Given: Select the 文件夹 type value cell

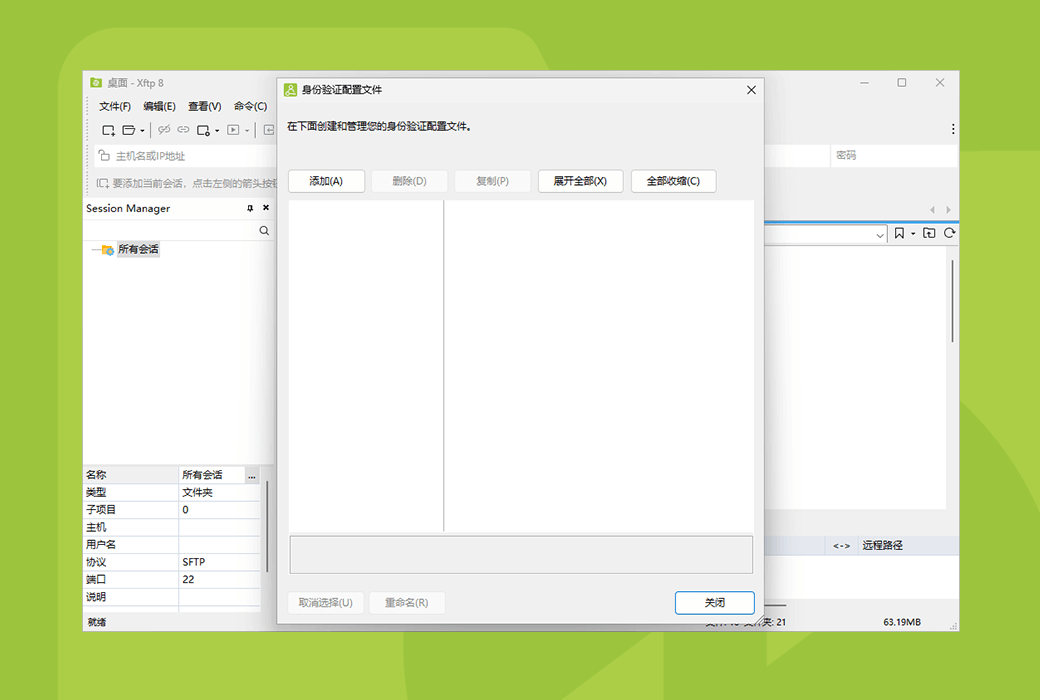Looking at the screenshot, I should [x=220, y=492].
